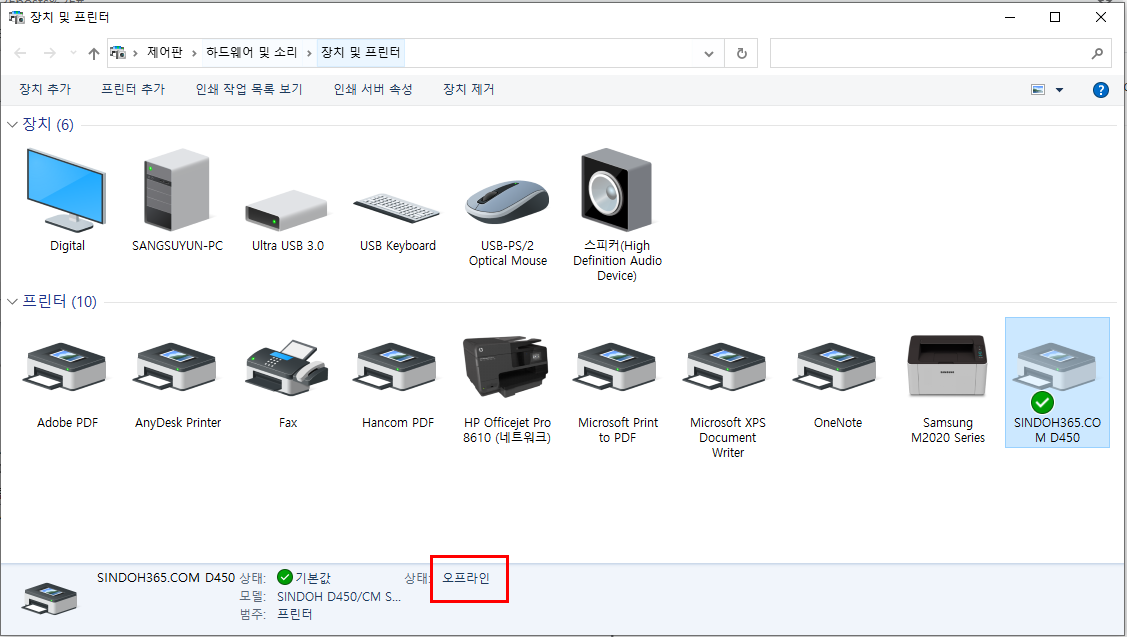
Task: Select the HP Officejet Pro 8610 printer icon
Action: click(507, 367)
